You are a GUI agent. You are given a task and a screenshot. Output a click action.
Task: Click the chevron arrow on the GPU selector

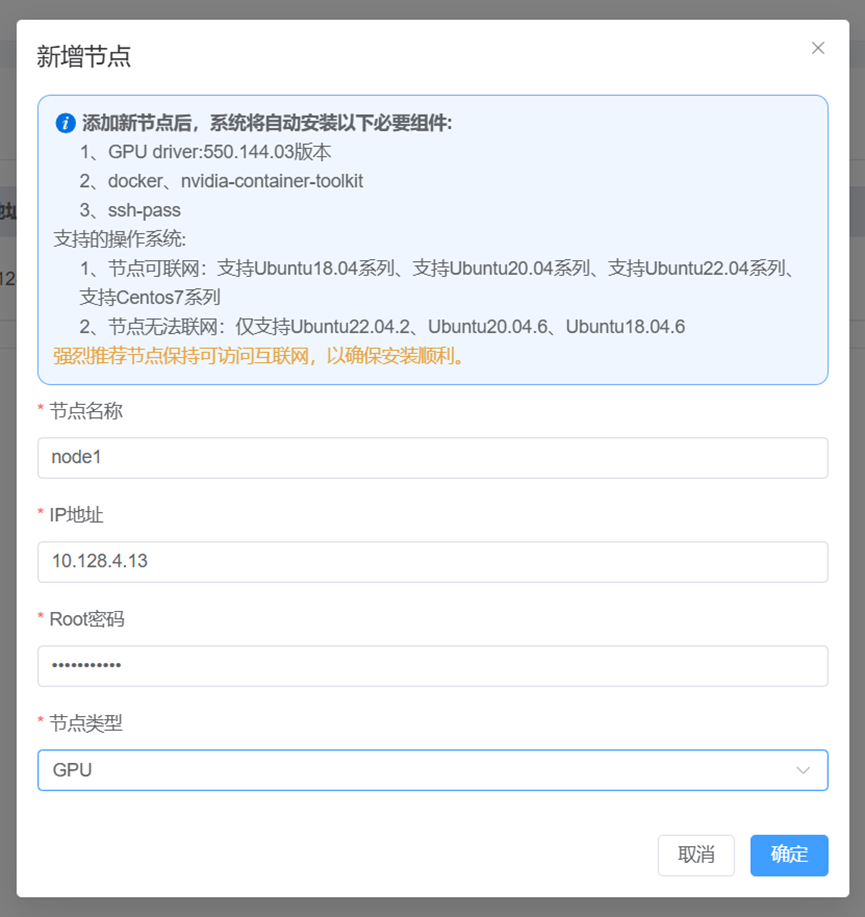click(803, 770)
